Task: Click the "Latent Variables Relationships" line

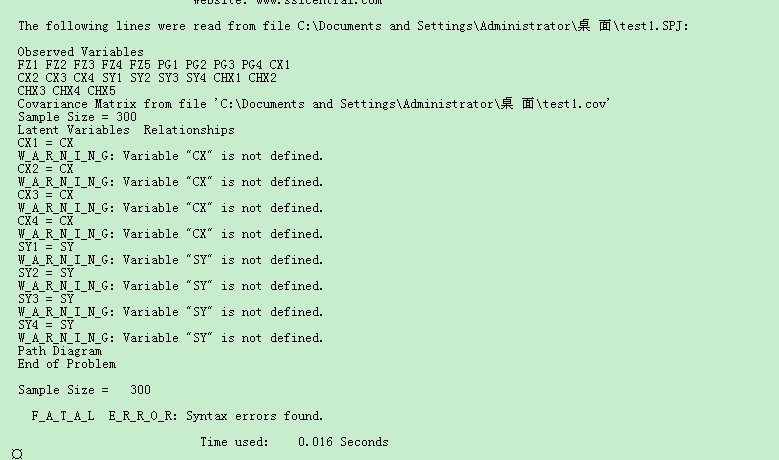Action: point(126,130)
